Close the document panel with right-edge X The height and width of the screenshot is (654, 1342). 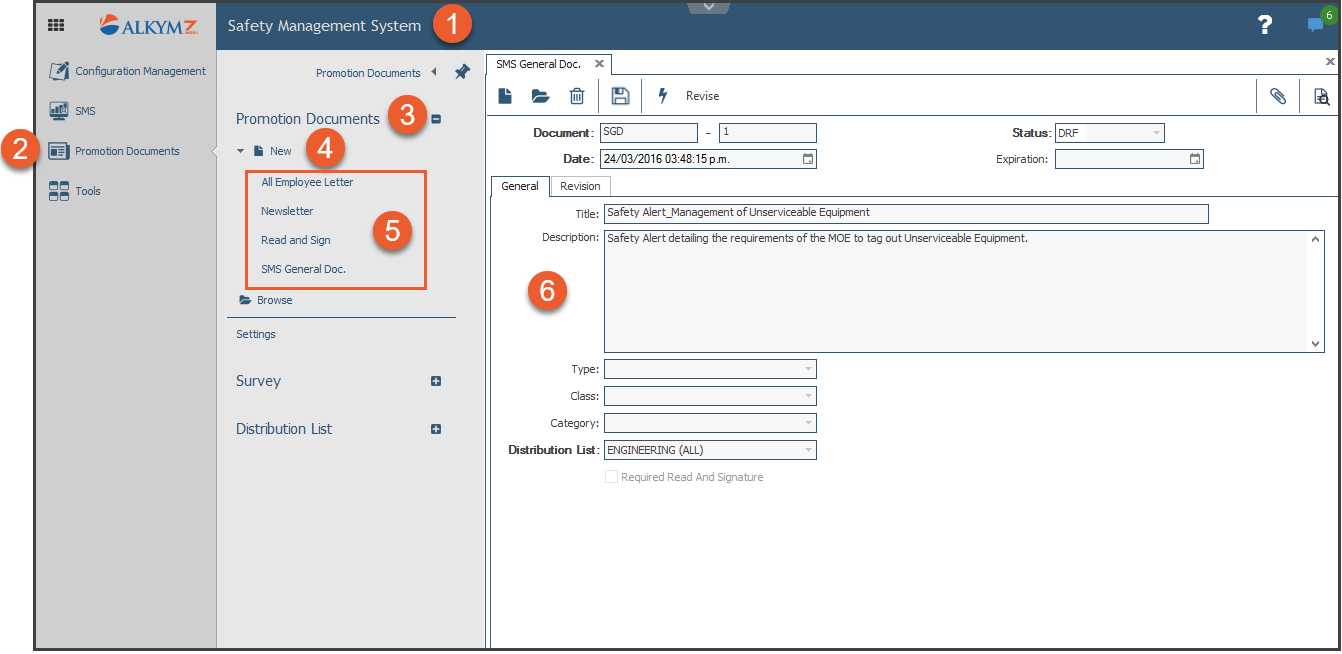pos(1330,62)
